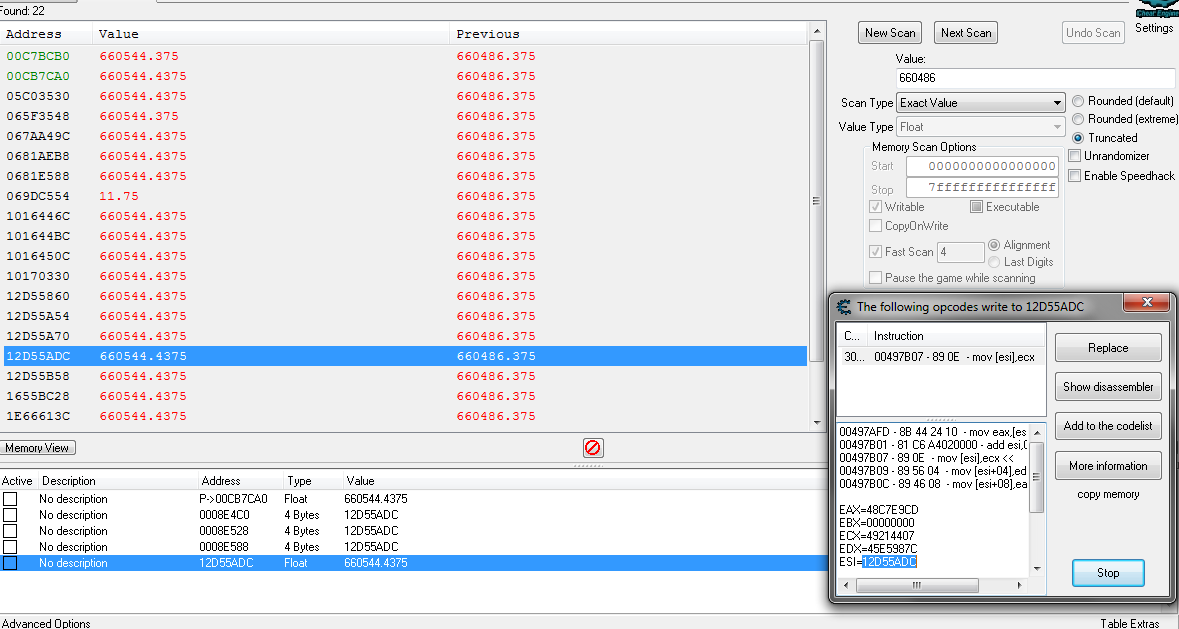Close the opcodes write dialog

click(x=1147, y=302)
